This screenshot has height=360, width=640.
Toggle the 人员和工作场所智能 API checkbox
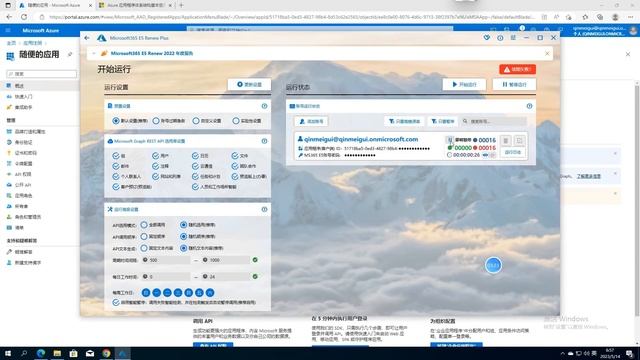coord(195,187)
